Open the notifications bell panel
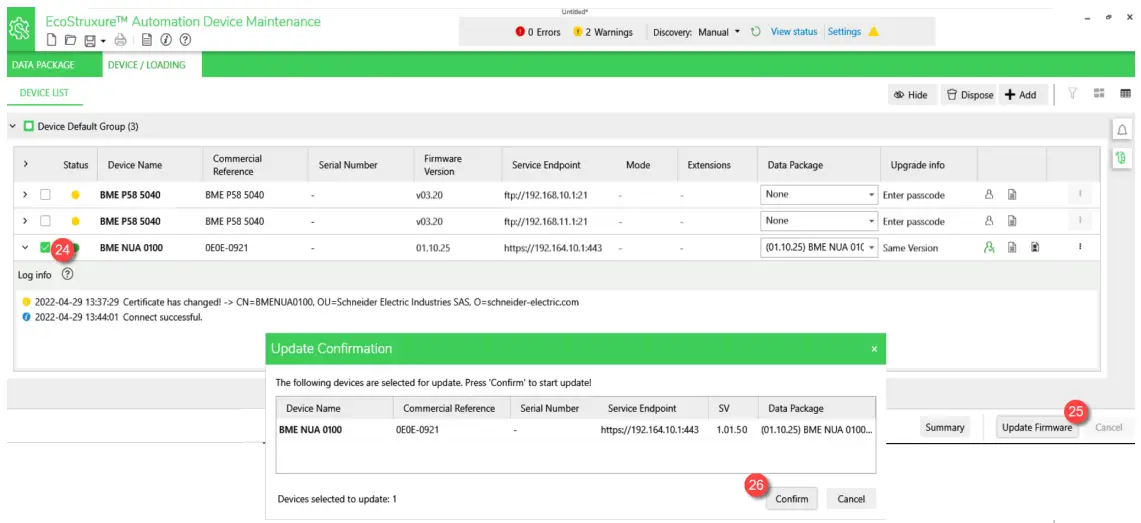Viewport: 1141px width, 523px height. pos(1122,130)
